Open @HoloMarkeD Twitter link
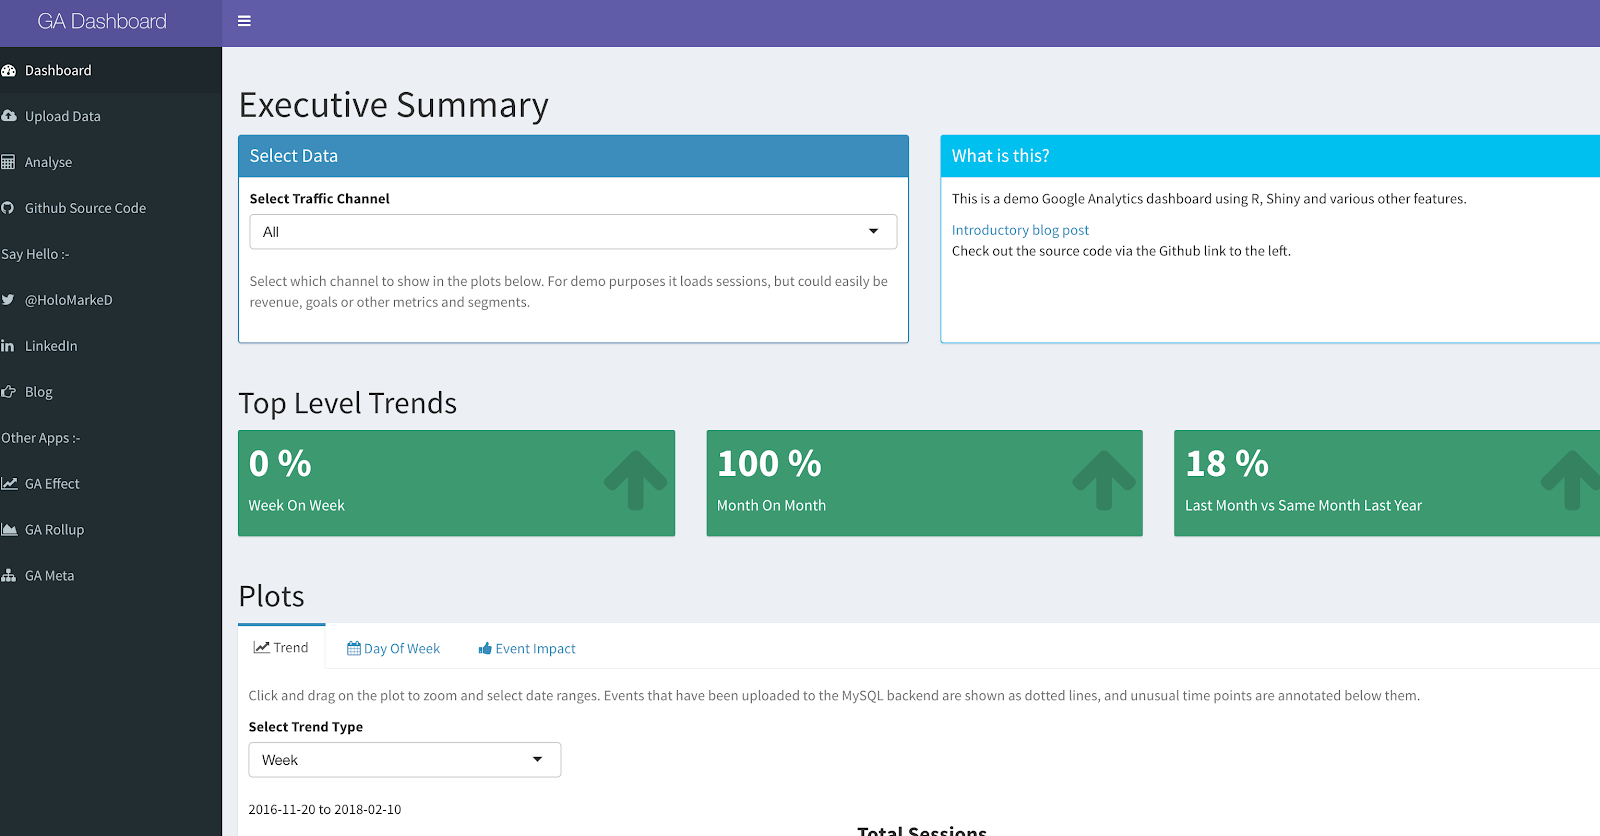Image resolution: width=1600 pixels, height=836 pixels. pyautogui.click(x=111, y=300)
